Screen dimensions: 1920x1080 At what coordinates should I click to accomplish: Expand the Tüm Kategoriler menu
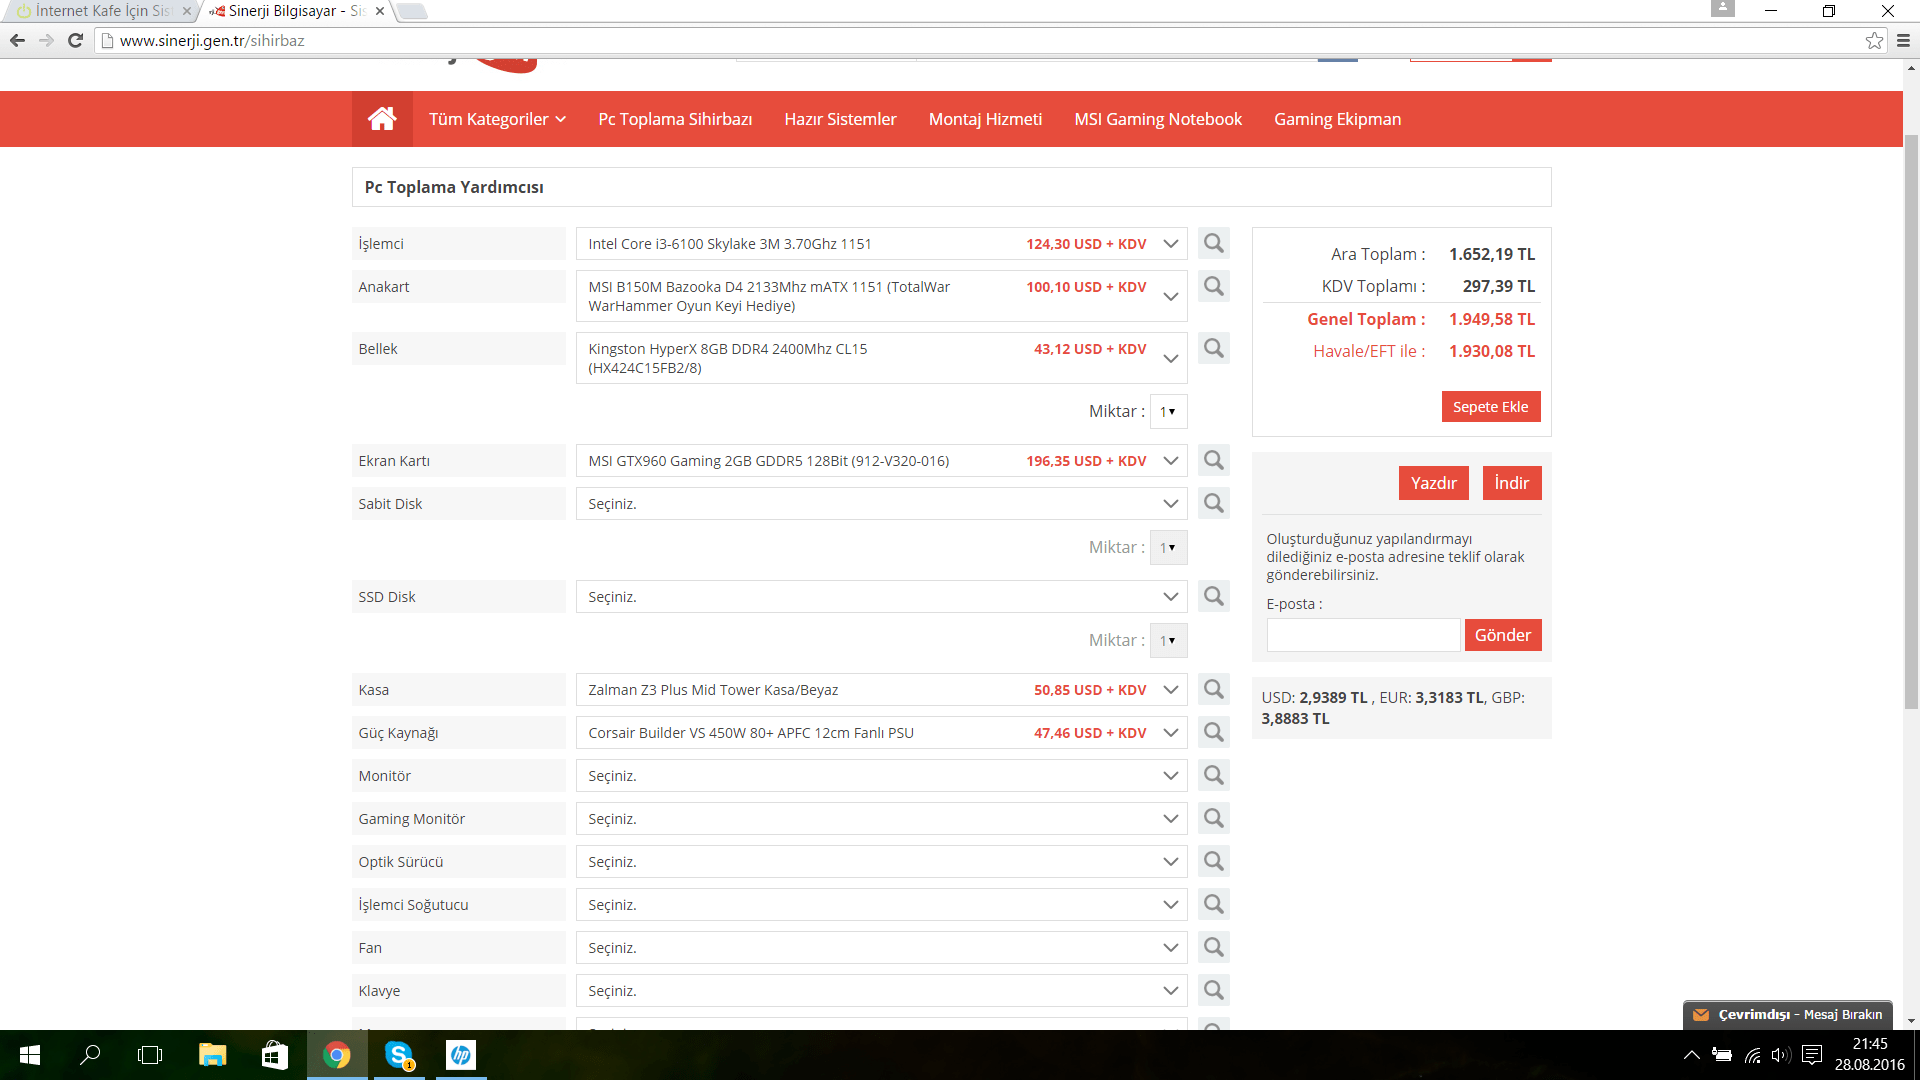click(497, 119)
